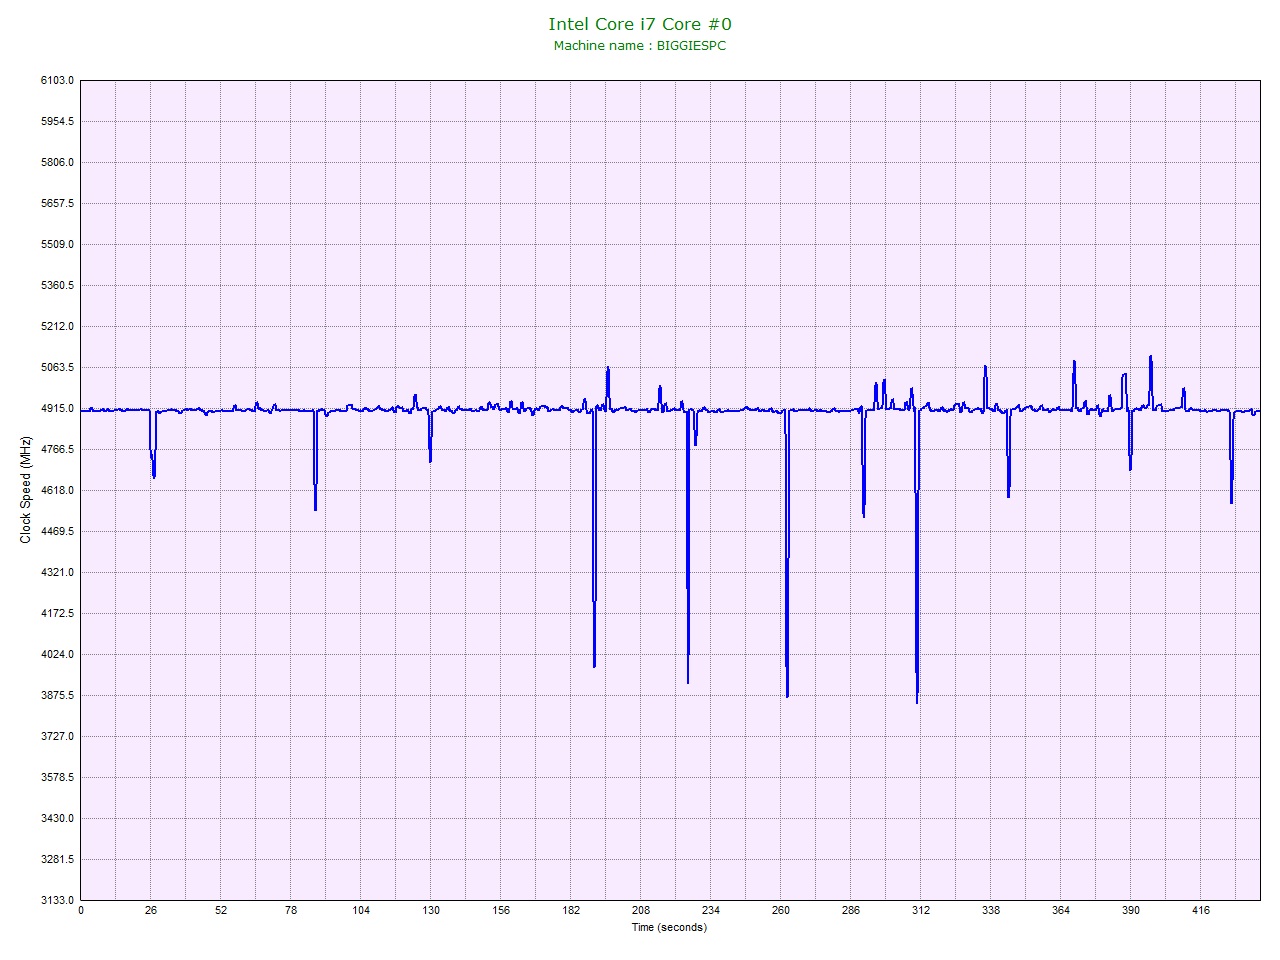1280x960 pixels.
Task: Click the x-axis tick label 78
Action: click(x=291, y=910)
